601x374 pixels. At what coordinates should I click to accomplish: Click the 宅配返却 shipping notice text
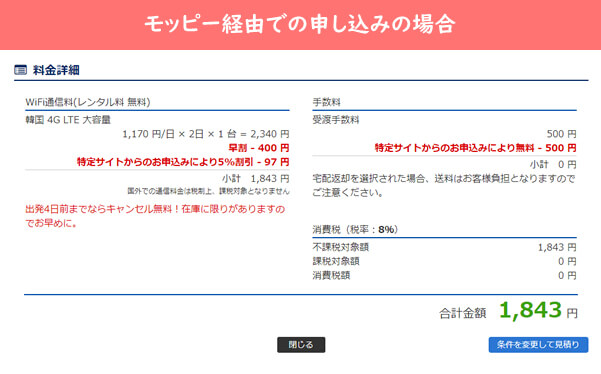444,185
